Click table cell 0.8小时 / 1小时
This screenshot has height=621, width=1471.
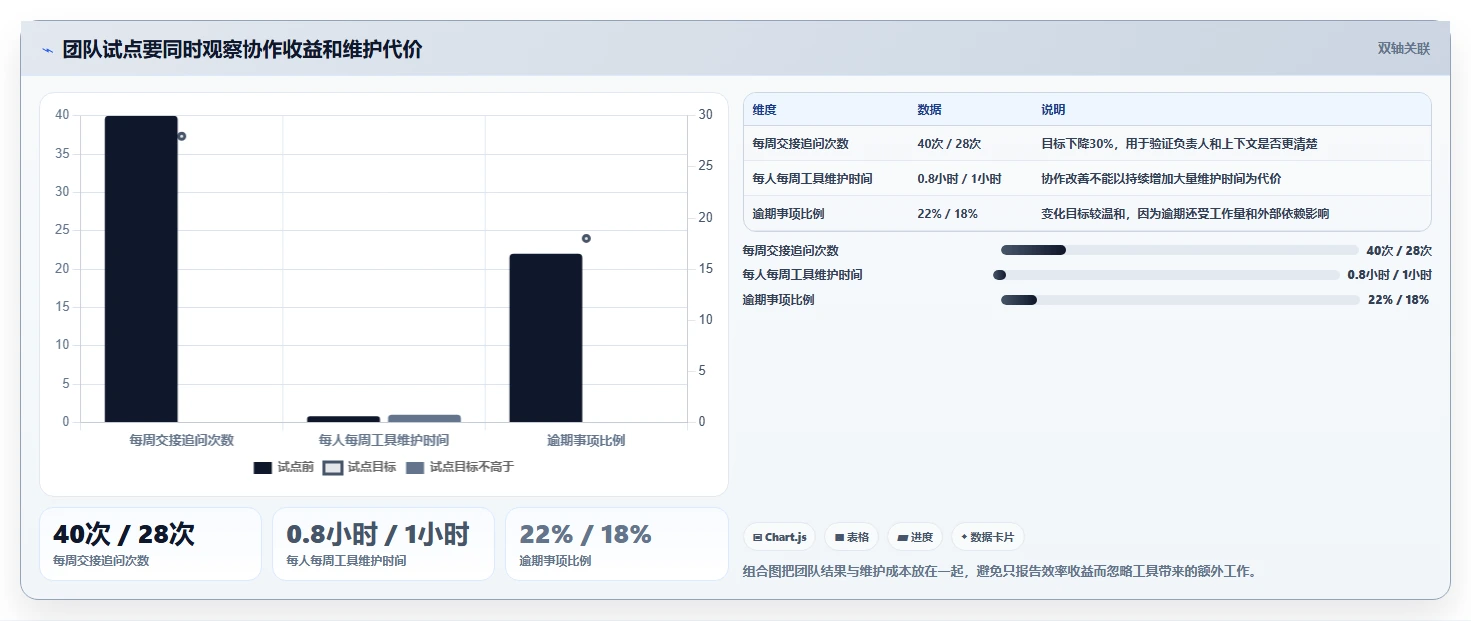959,179
